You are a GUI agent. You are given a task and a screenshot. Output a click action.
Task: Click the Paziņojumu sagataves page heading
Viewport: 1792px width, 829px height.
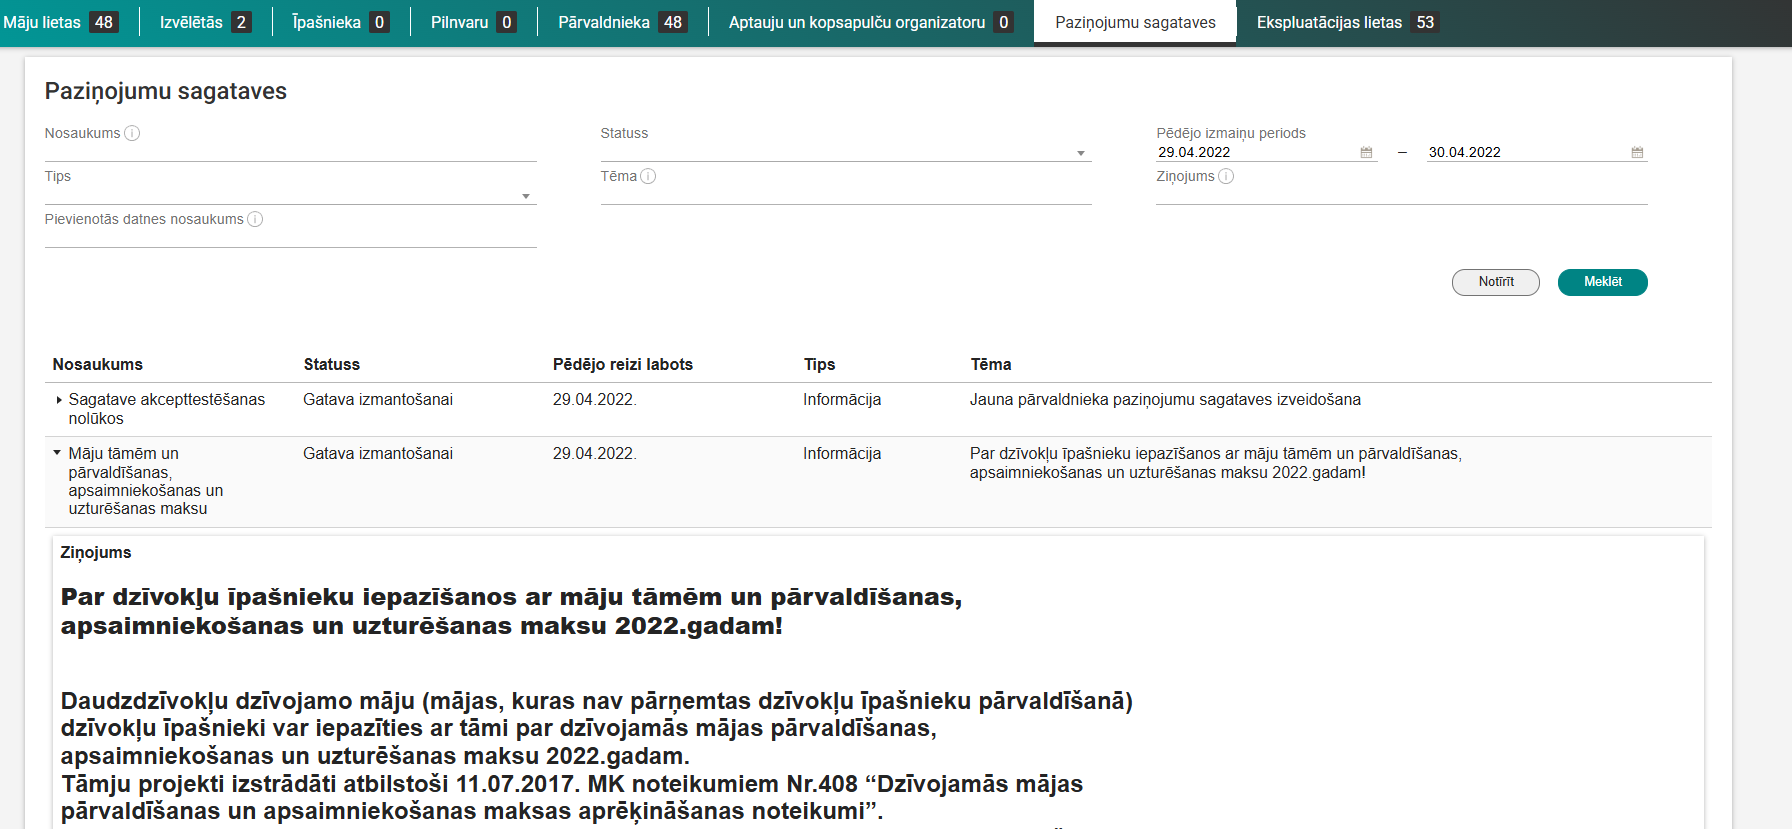click(x=166, y=92)
